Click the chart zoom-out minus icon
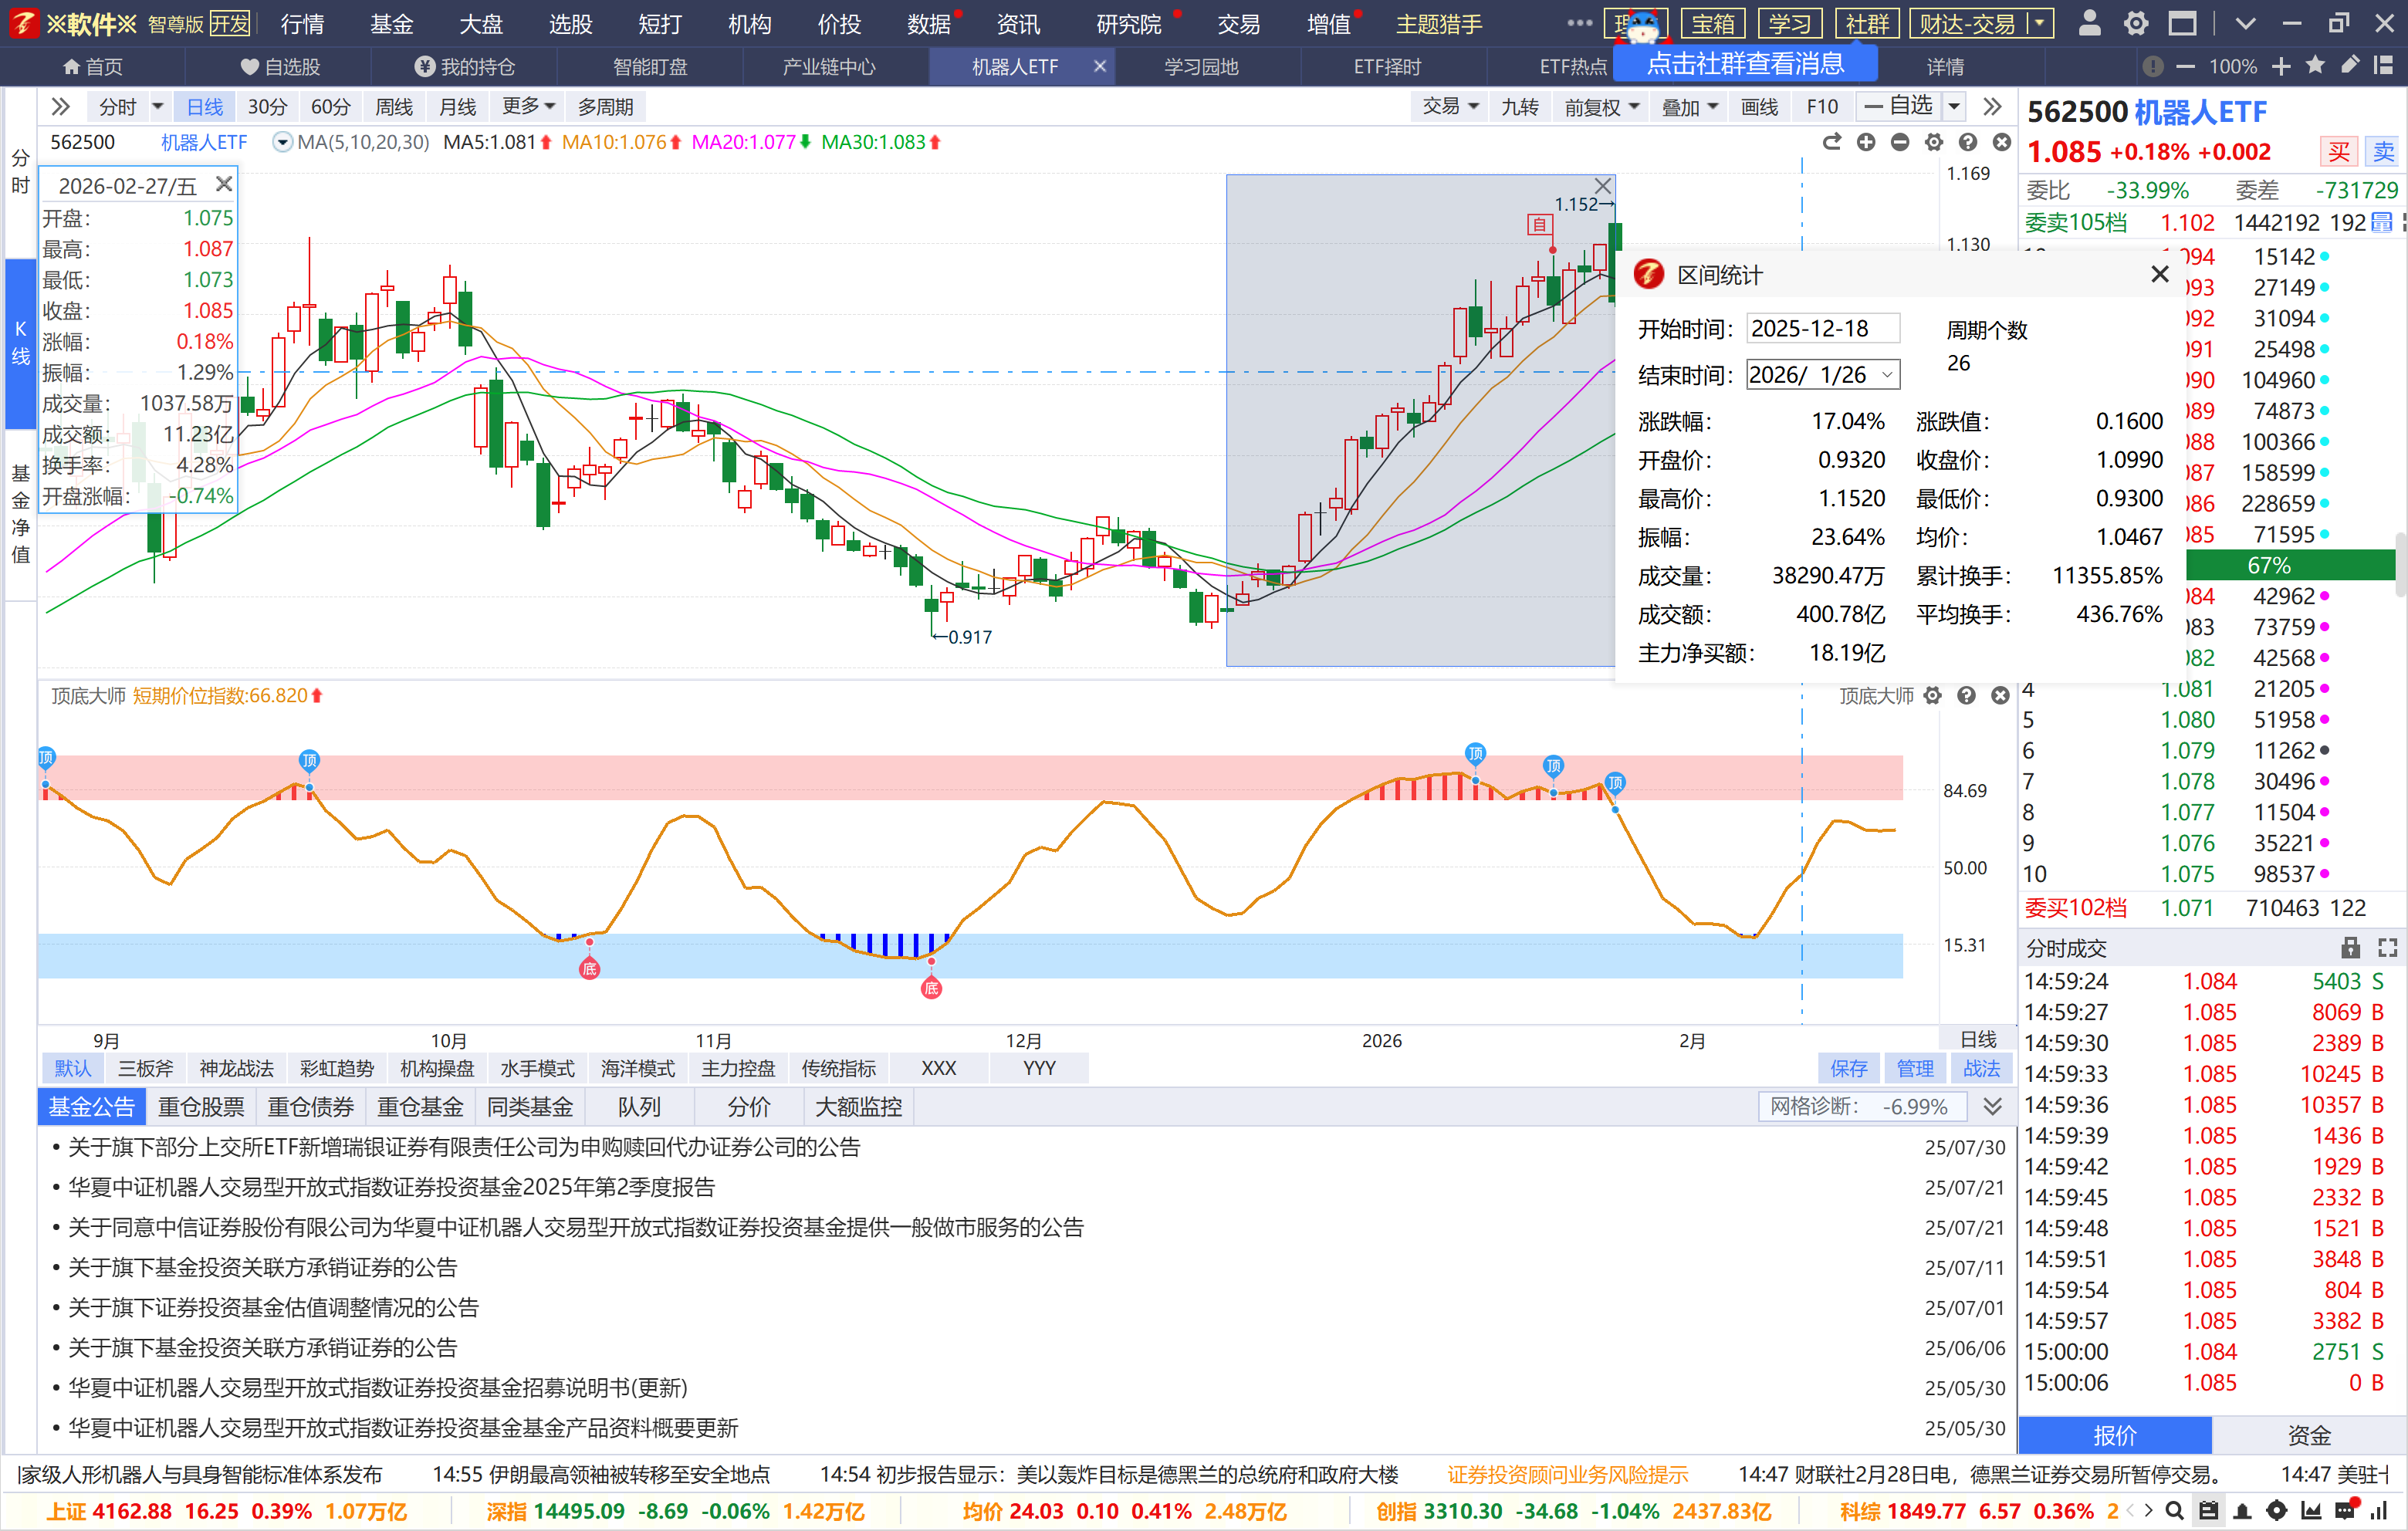The image size is (2408, 1531). pos(1900,142)
